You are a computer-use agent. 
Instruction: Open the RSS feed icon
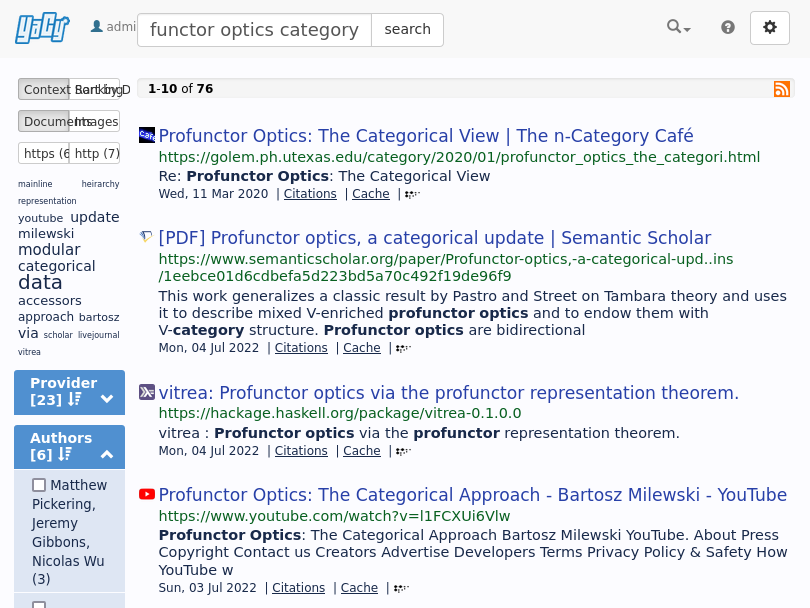782,89
